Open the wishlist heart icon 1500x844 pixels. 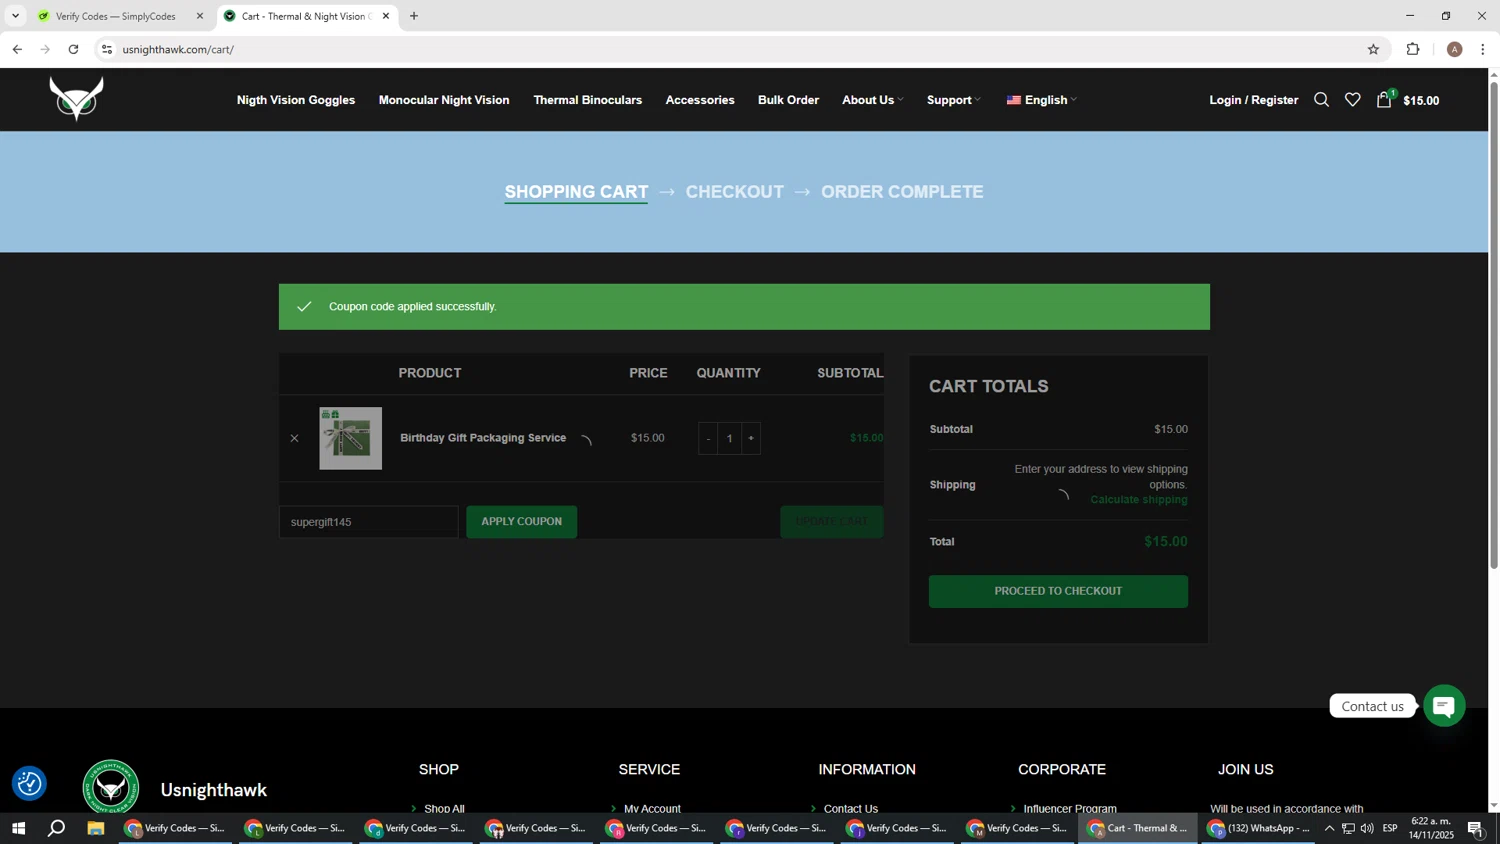tap(1352, 100)
